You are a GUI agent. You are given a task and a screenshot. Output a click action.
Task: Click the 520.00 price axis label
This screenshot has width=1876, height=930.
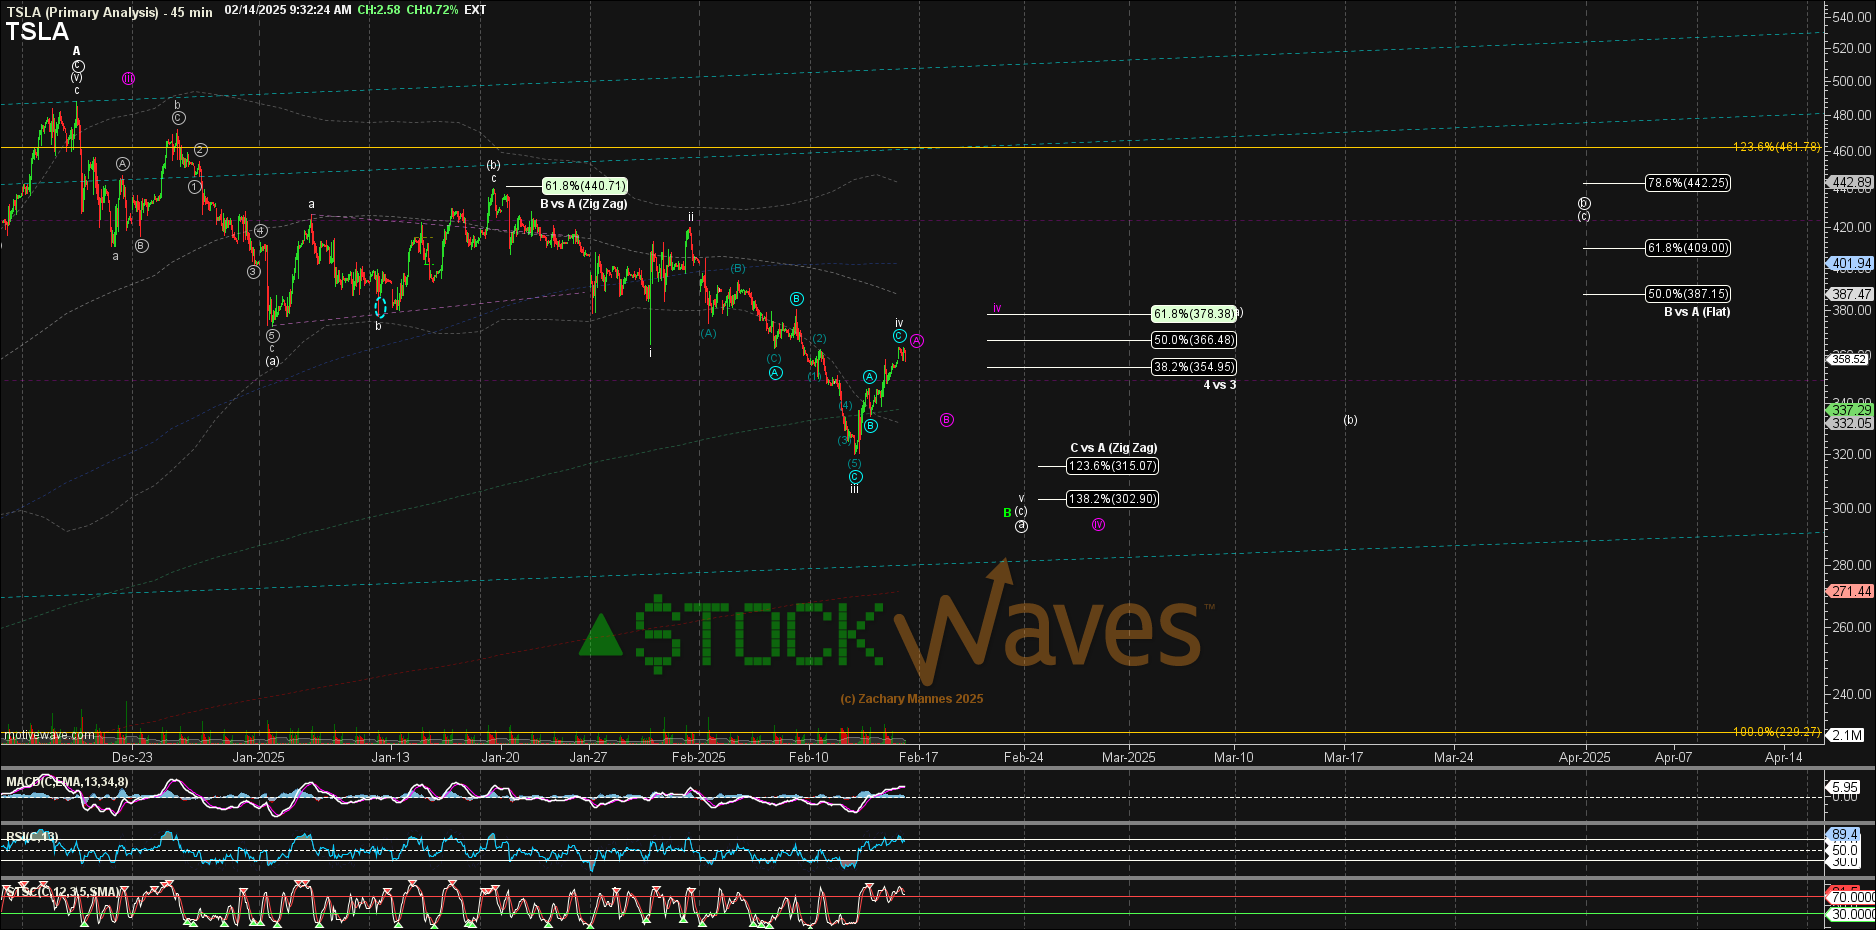tap(1852, 48)
